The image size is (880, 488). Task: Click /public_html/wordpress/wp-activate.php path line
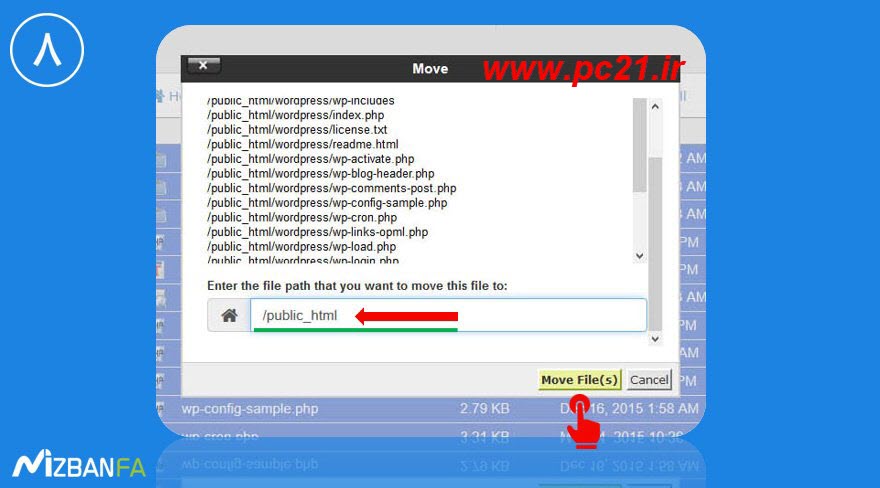coord(310,159)
